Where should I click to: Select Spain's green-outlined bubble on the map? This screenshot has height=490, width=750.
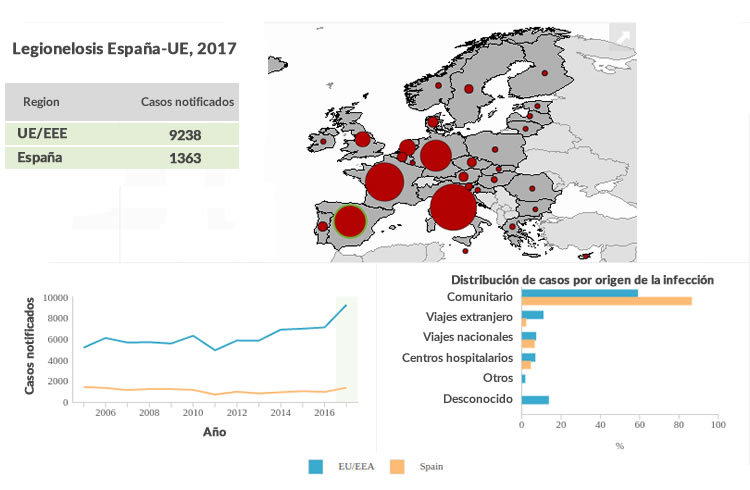pyautogui.click(x=350, y=221)
